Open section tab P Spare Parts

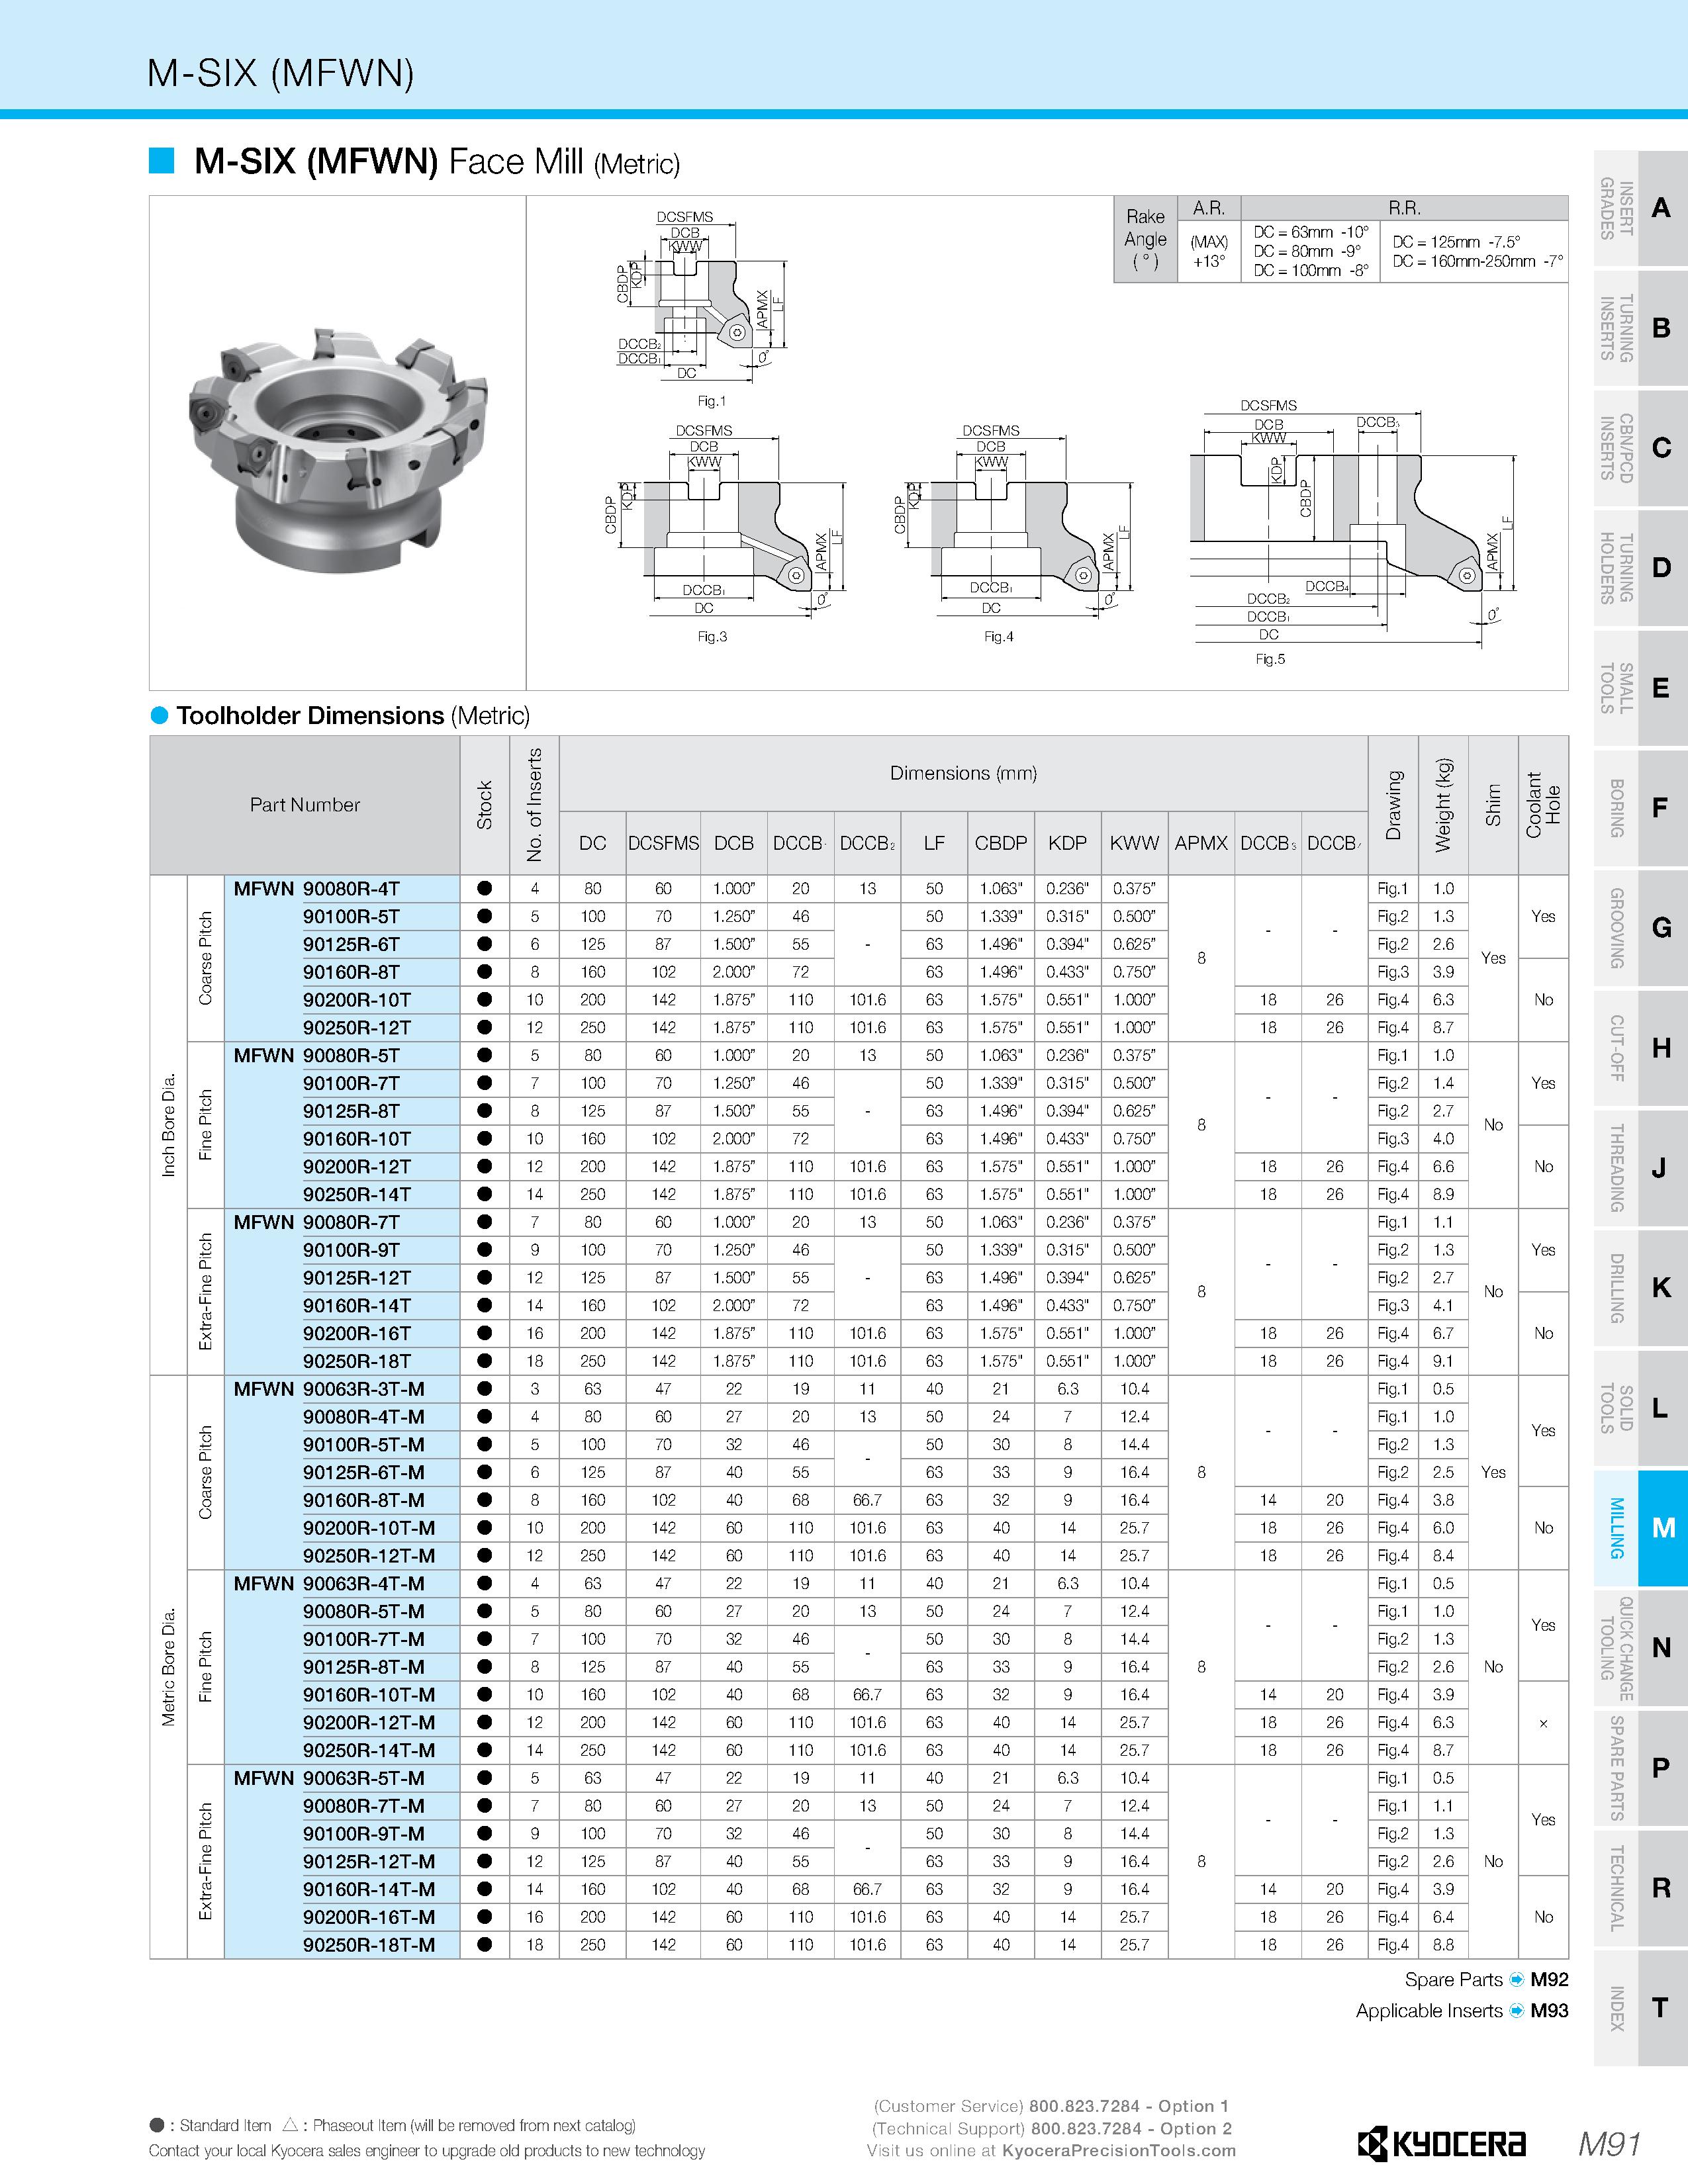(1640, 1768)
